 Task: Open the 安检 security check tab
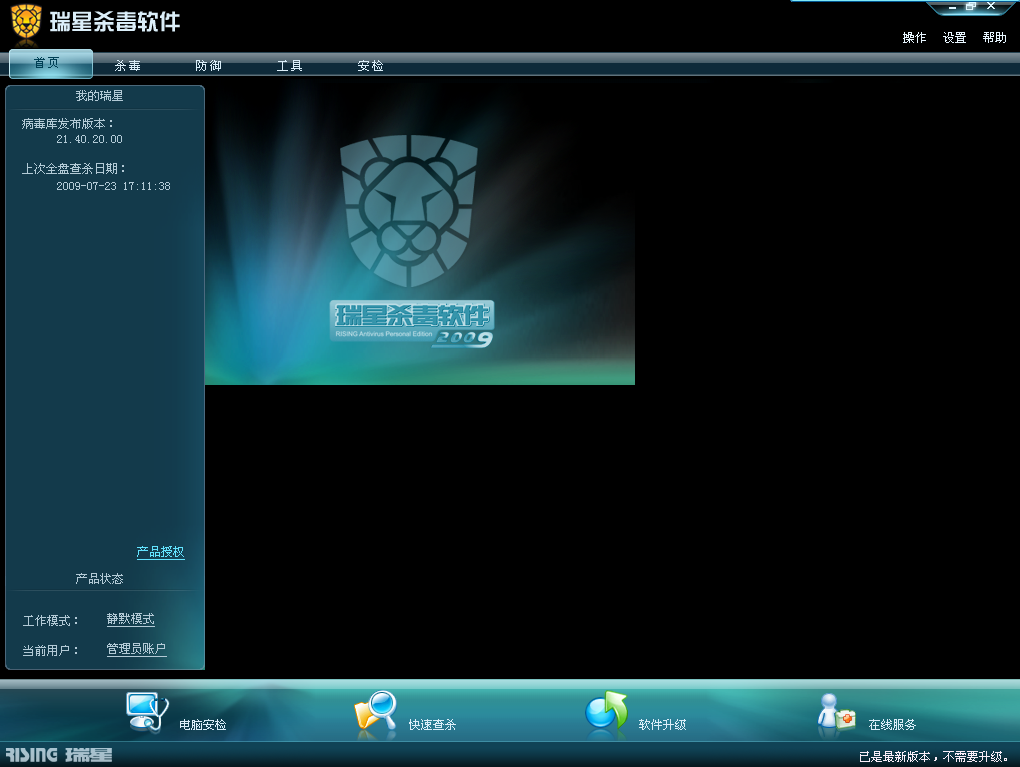coord(370,66)
